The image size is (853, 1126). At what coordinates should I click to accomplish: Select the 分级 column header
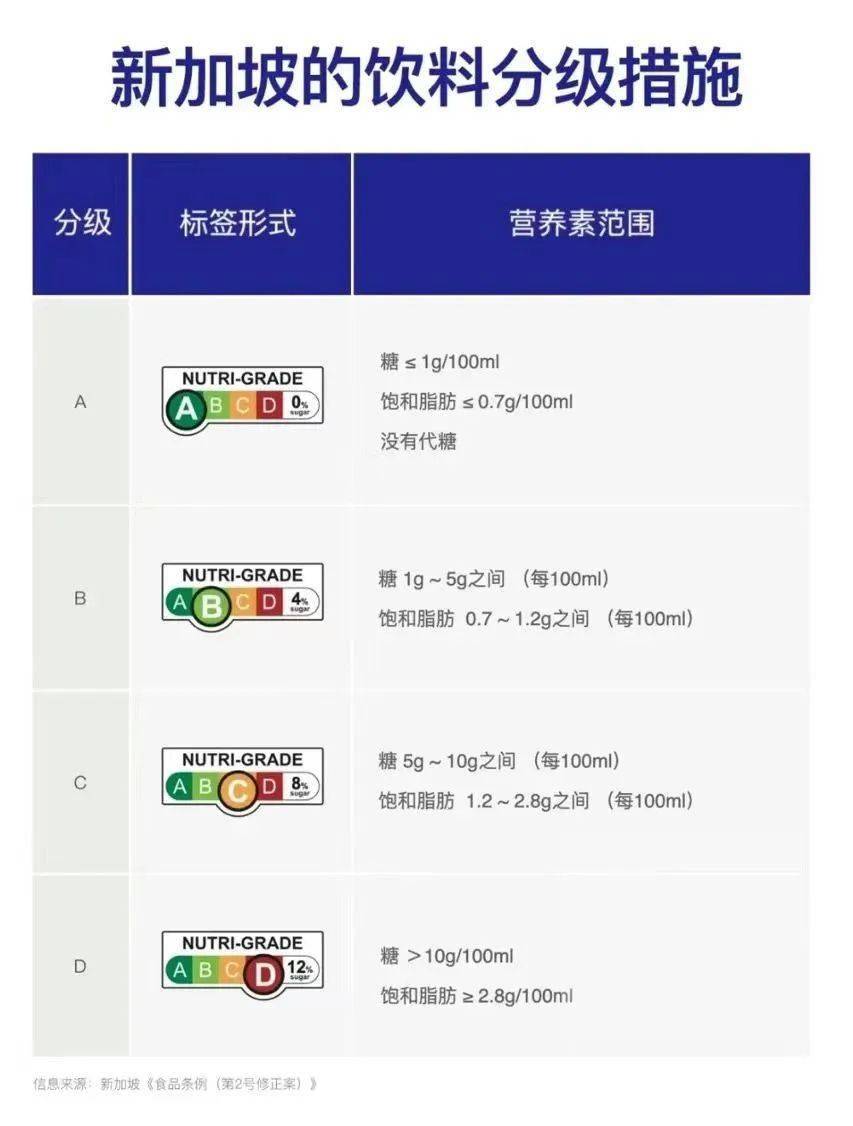point(81,223)
